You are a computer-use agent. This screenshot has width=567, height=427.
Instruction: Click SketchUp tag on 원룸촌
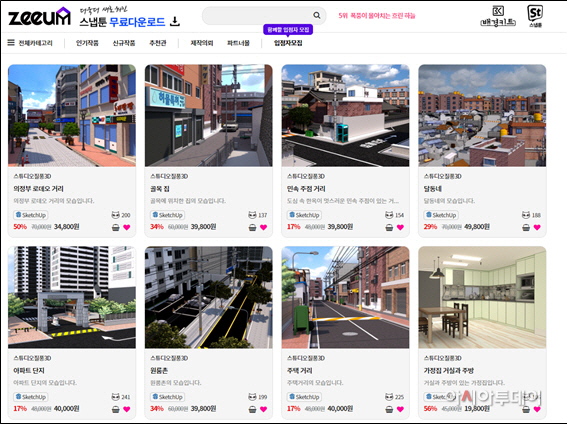tap(167, 397)
